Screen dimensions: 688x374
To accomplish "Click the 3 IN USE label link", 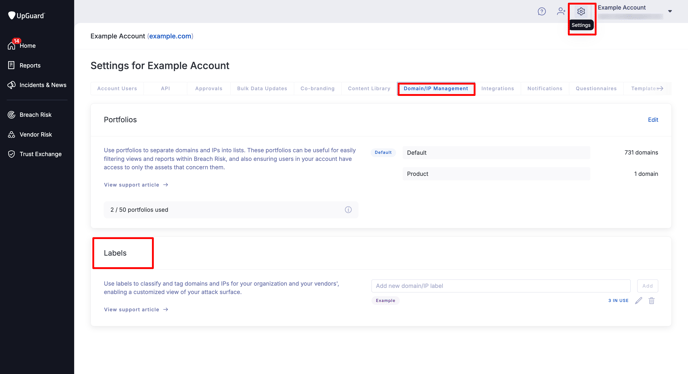I will point(618,301).
